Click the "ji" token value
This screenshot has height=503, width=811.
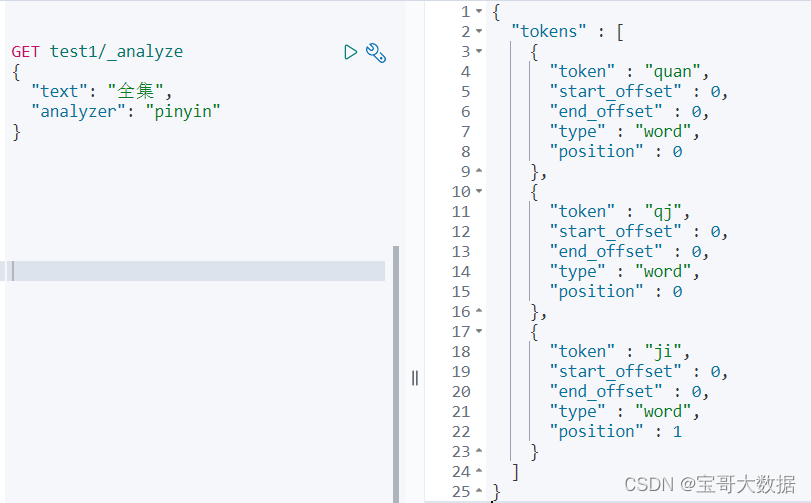(x=663, y=352)
